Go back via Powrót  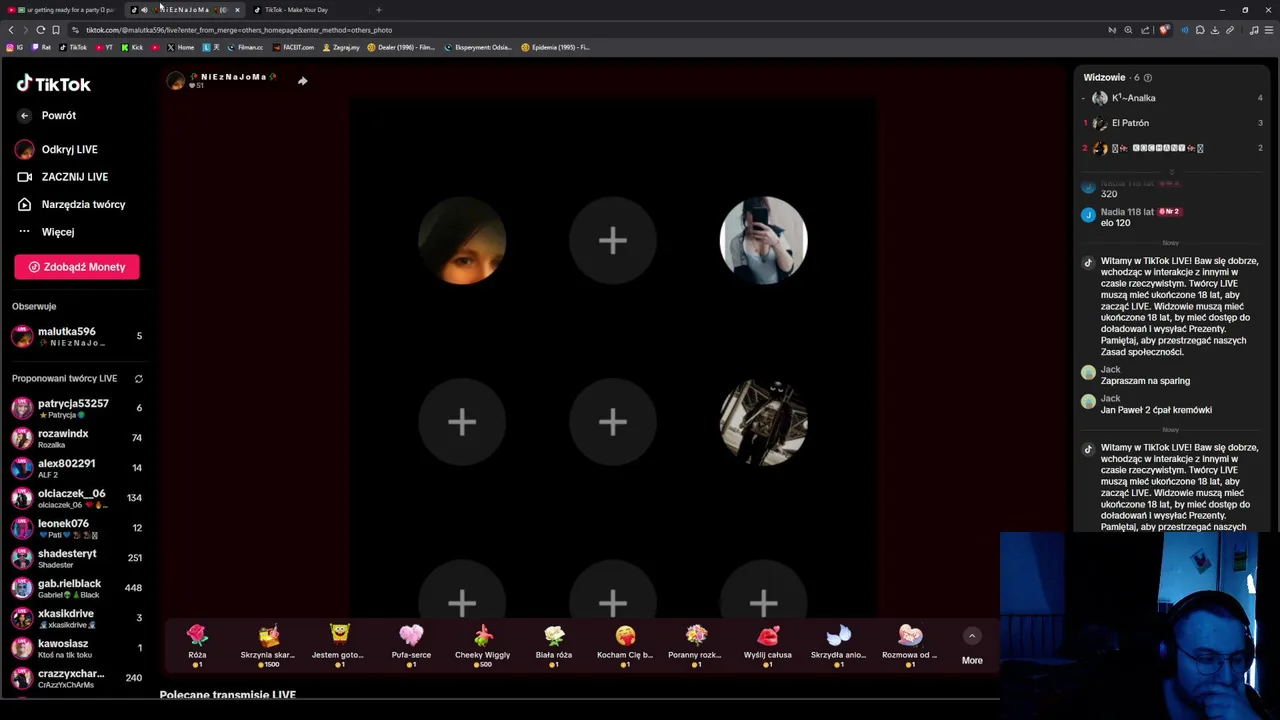click(x=47, y=116)
